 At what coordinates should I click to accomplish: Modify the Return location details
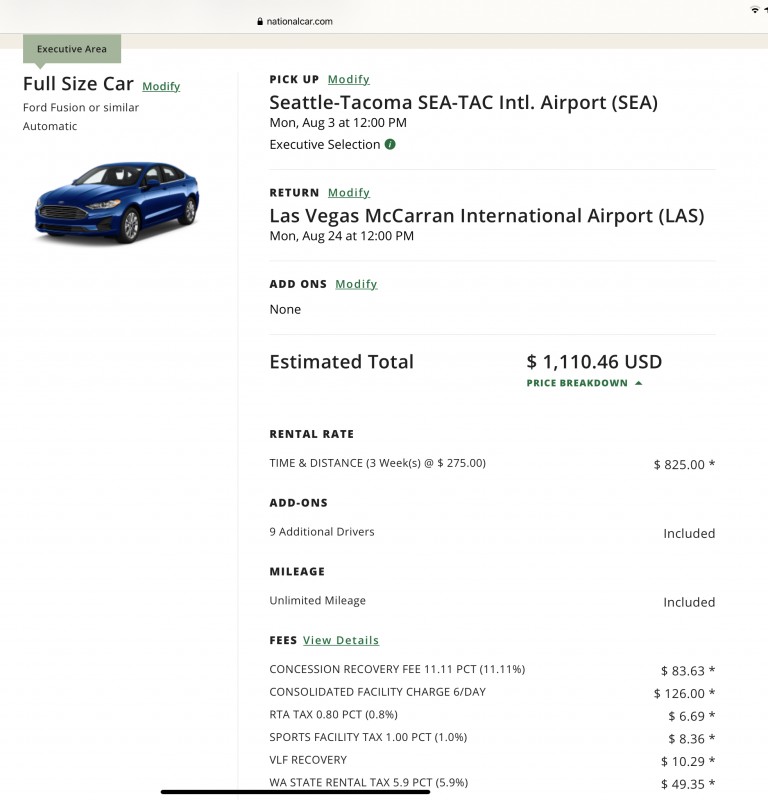[348, 192]
